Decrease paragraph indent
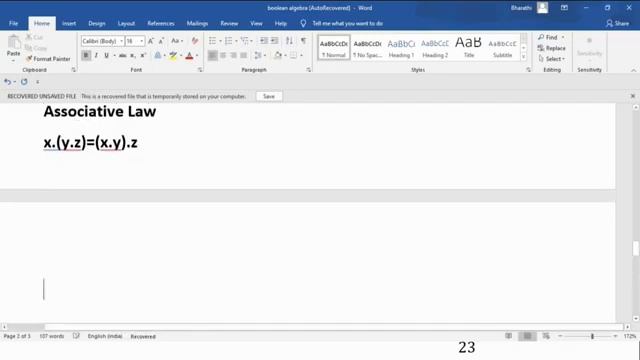The height and width of the screenshot is (360, 640). (264, 40)
